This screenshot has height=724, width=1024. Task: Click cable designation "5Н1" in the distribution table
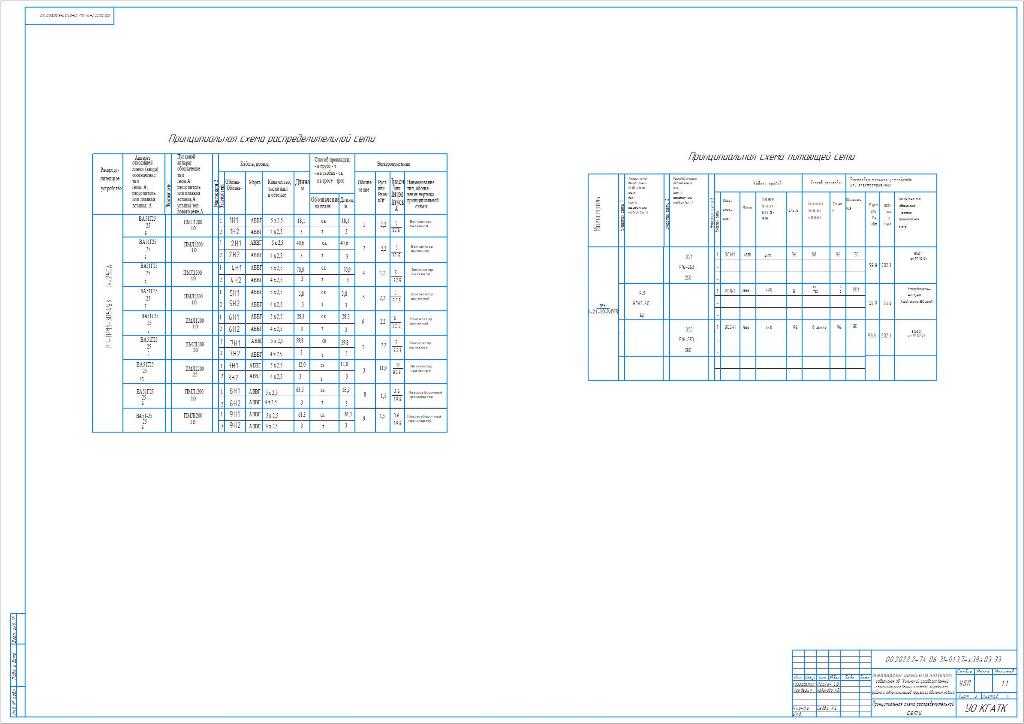click(x=234, y=293)
